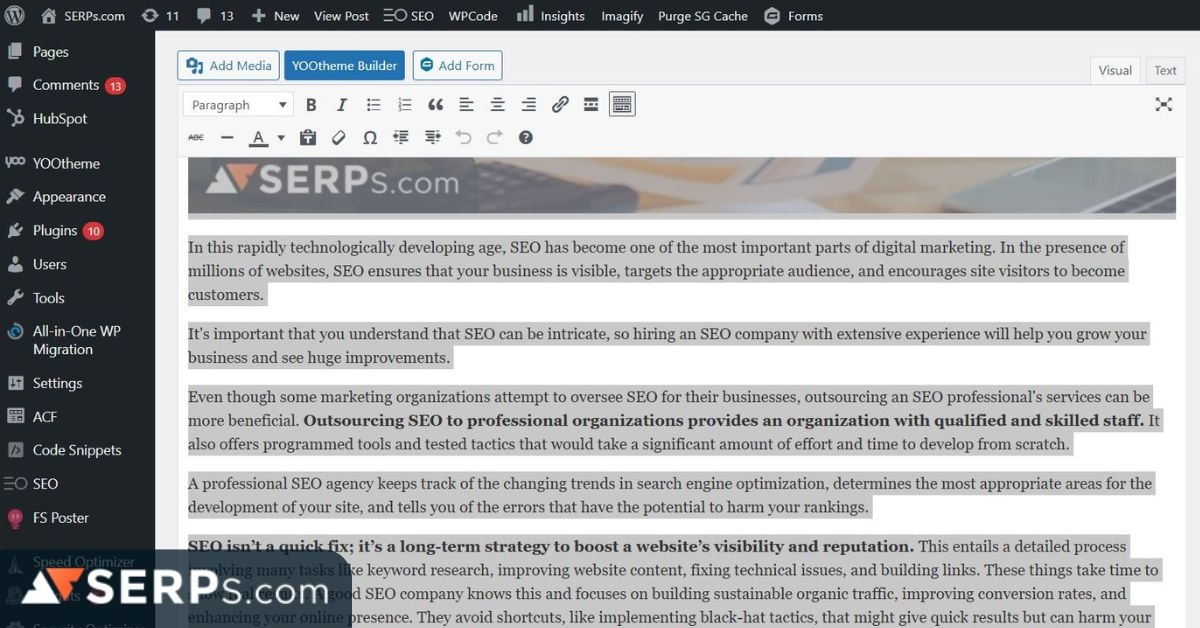
Task: Insert Read More tag
Action: (591, 104)
